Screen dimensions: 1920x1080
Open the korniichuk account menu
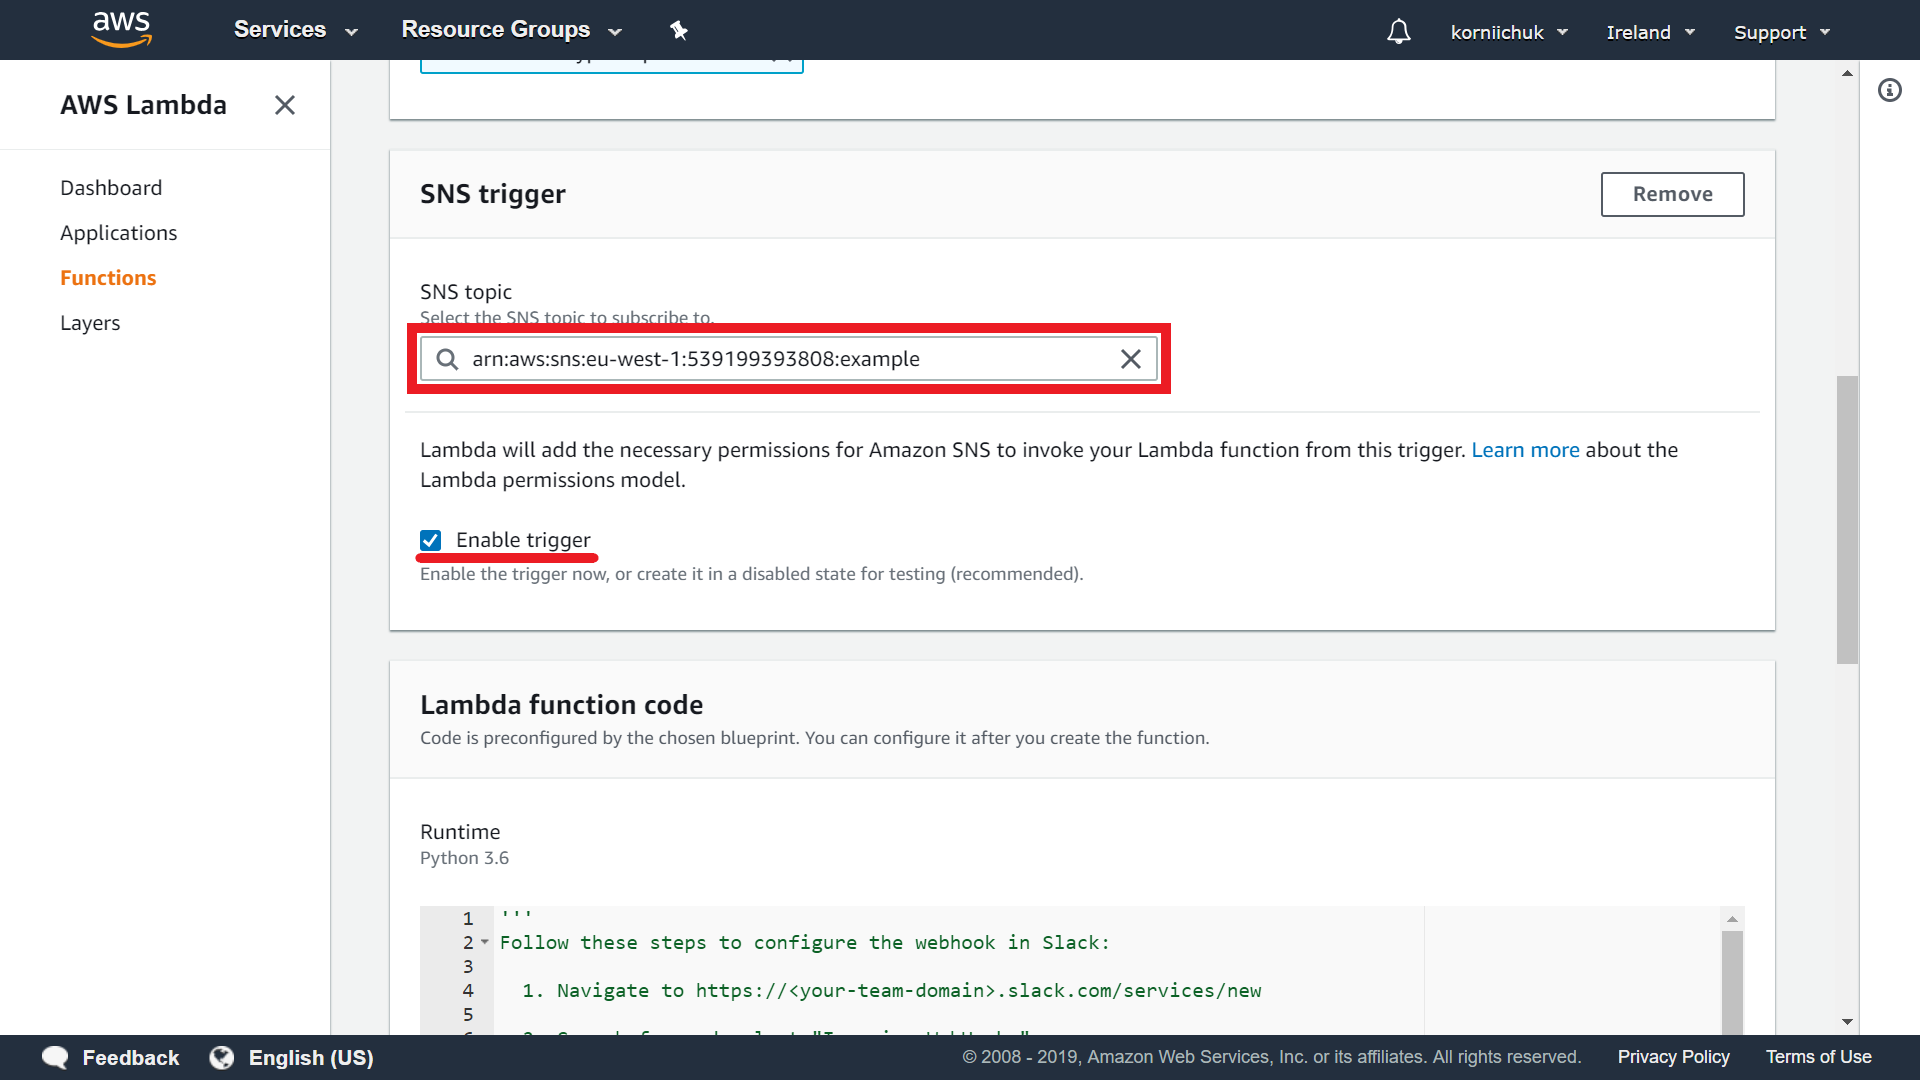pyautogui.click(x=1508, y=32)
